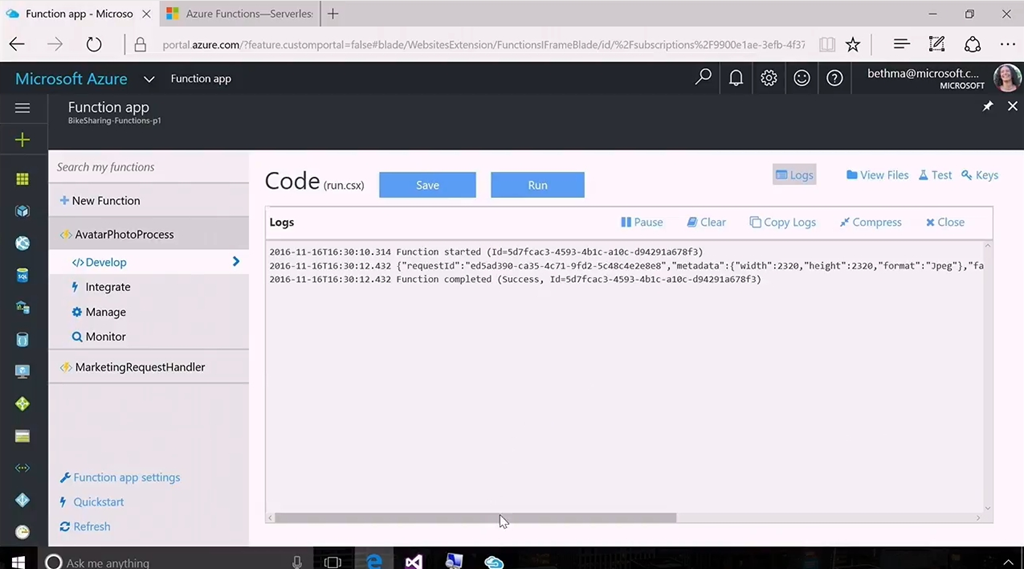Close the Function app browser tab
1024x569 pixels.
[x=146, y=14]
